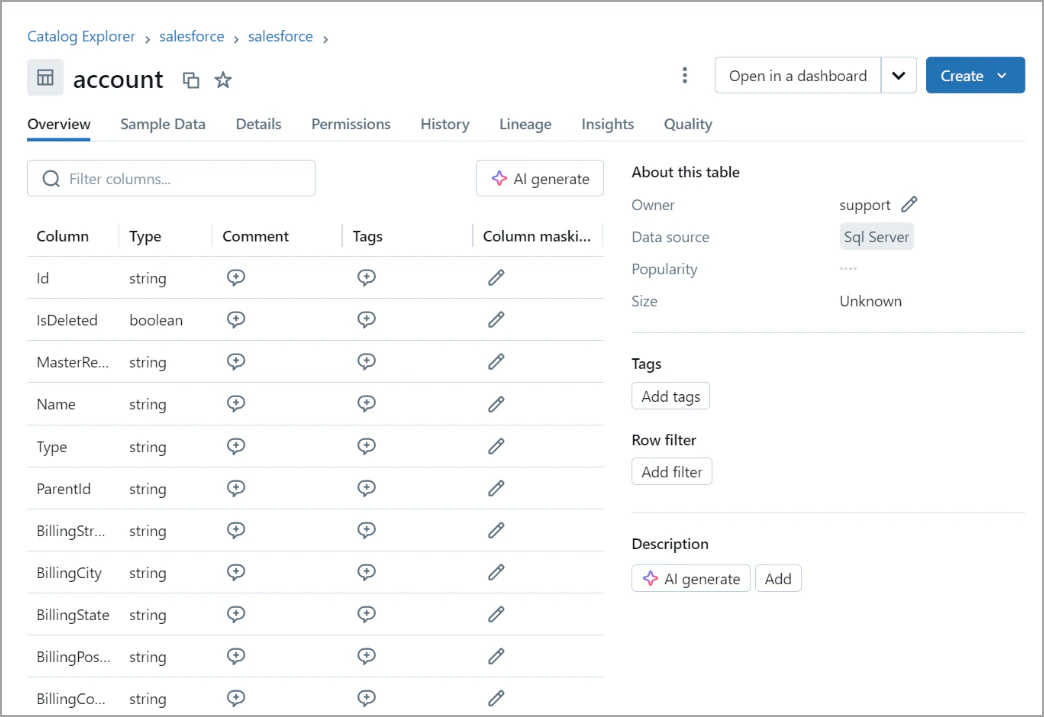Viewport: 1044px width, 717px height.
Task: Edit column mask for Name column
Action: pyautogui.click(x=496, y=404)
